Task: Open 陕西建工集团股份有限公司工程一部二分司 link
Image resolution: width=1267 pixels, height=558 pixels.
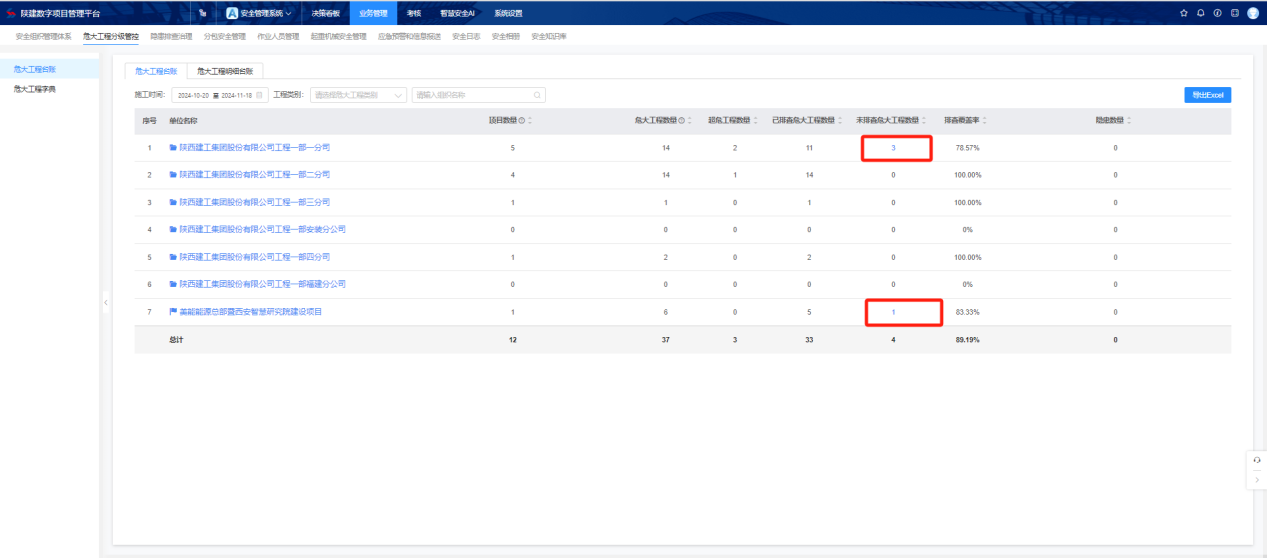Action: (x=254, y=175)
